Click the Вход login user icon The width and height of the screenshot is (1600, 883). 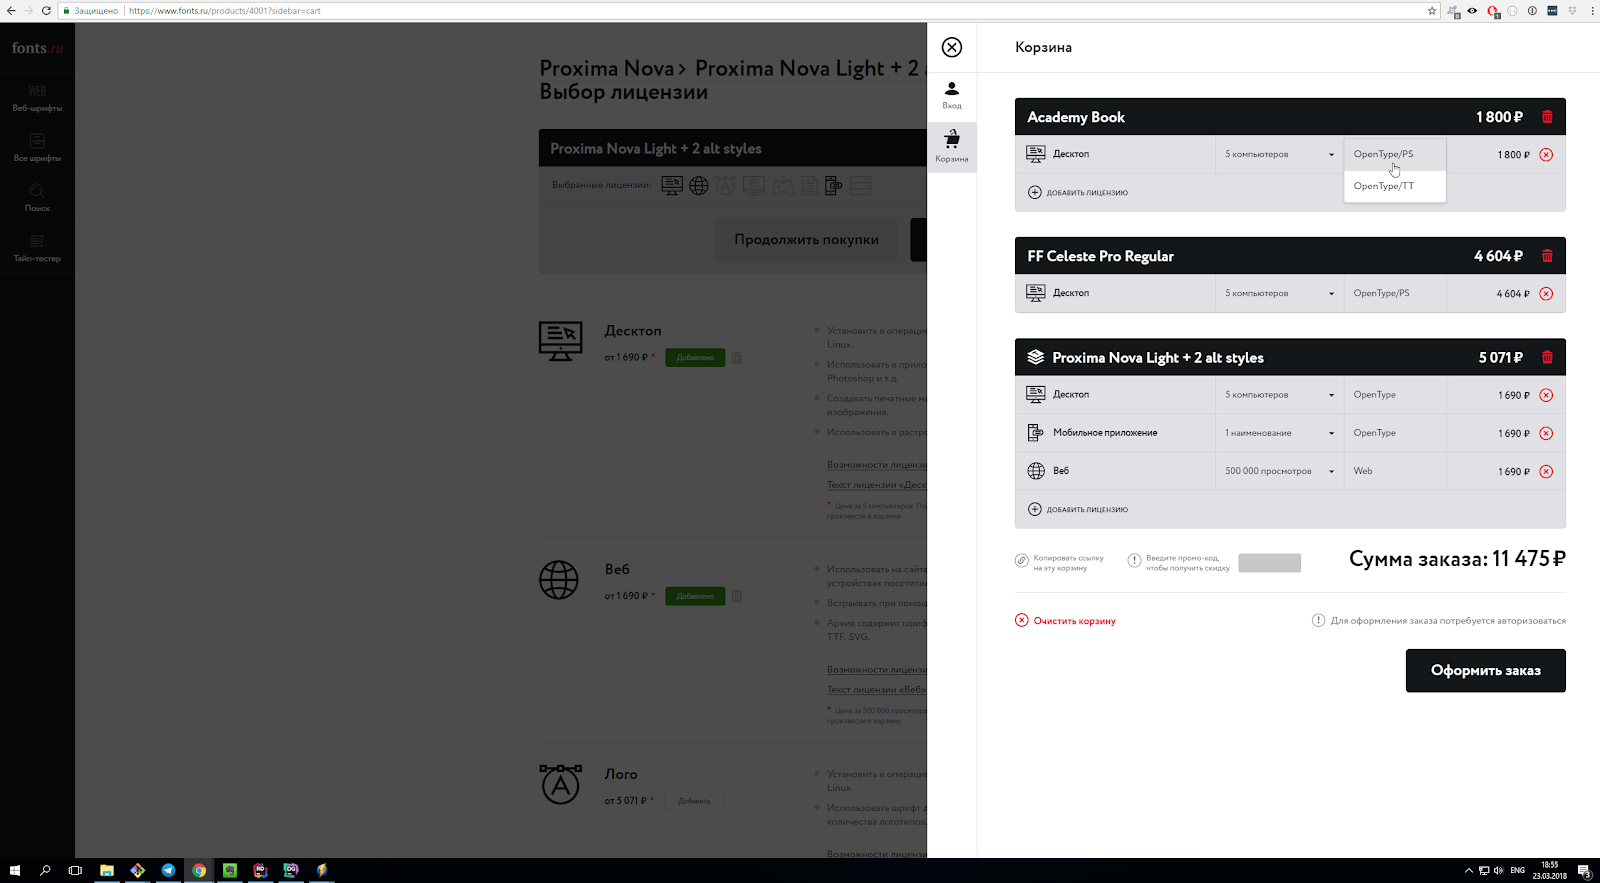coord(952,94)
